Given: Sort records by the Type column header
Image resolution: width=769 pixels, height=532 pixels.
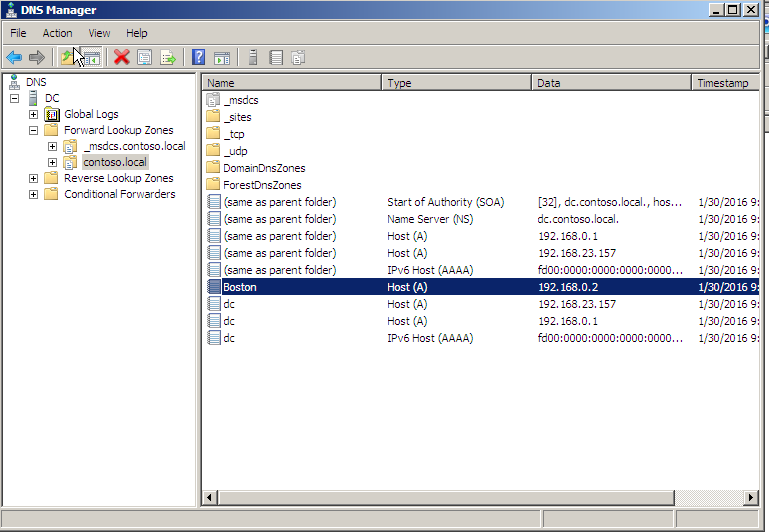Looking at the screenshot, I should [x=457, y=83].
